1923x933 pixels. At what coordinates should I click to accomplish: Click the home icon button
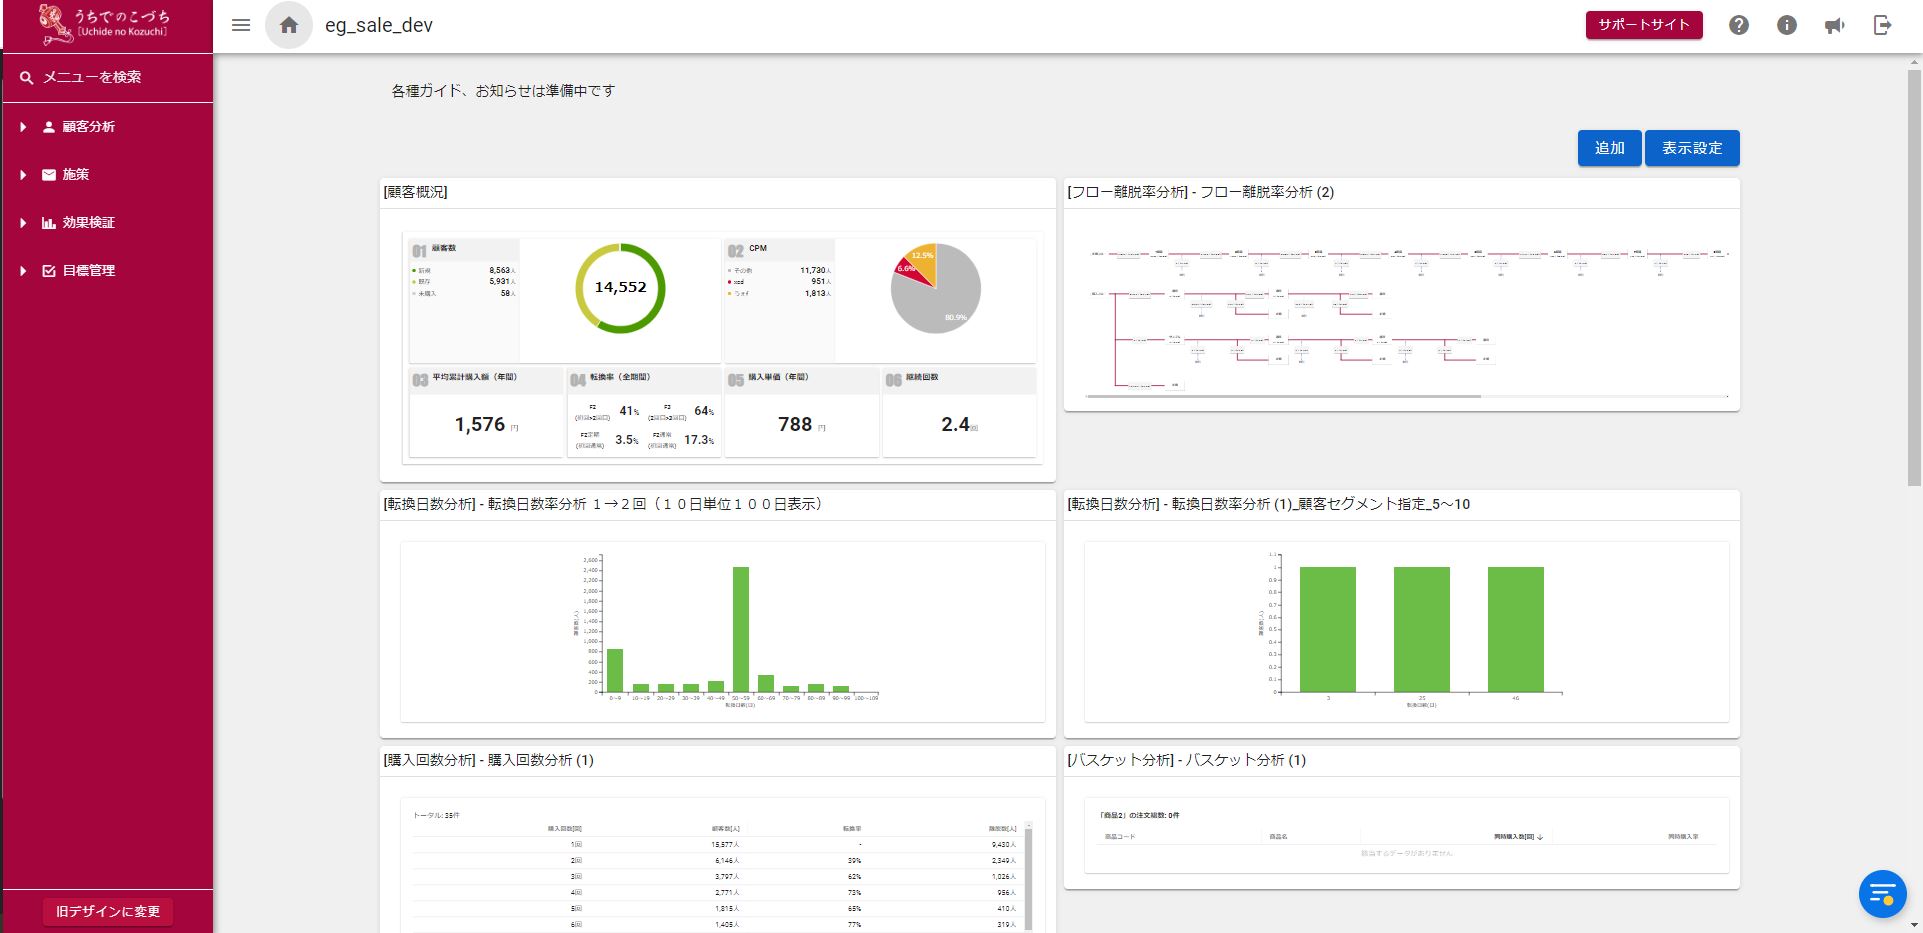pyautogui.click(x=288, y=26)
